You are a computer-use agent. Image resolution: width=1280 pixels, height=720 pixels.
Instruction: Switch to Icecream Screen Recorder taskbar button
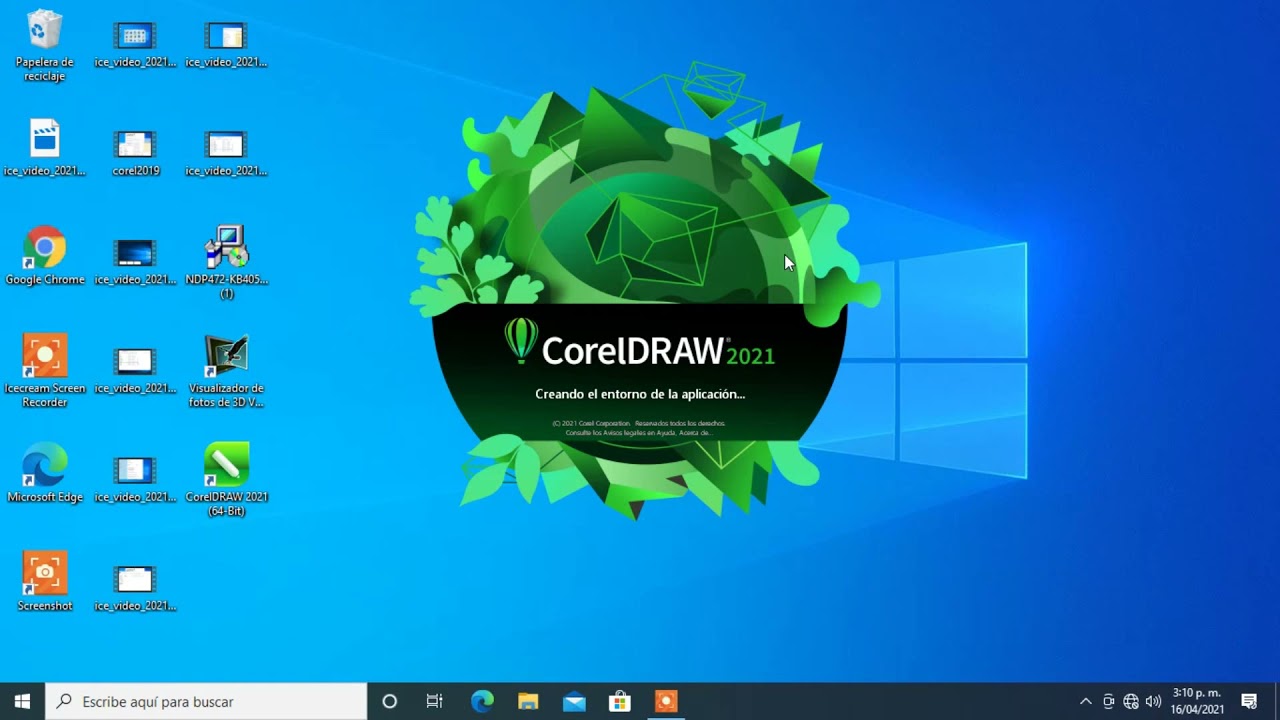tap(666, 701)
